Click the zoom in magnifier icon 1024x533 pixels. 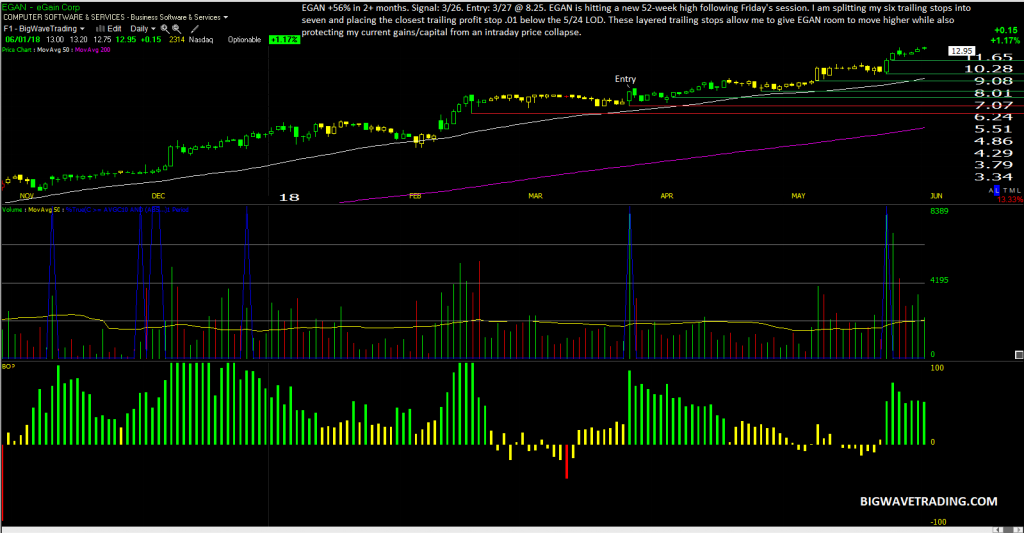[x=165, y=29]
